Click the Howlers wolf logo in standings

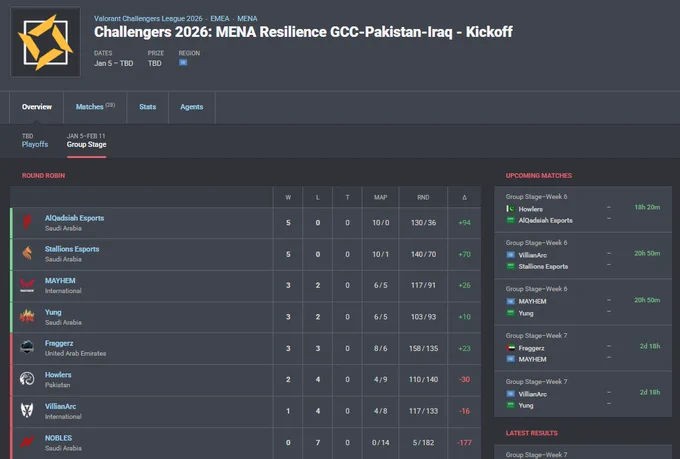(27, 379)
